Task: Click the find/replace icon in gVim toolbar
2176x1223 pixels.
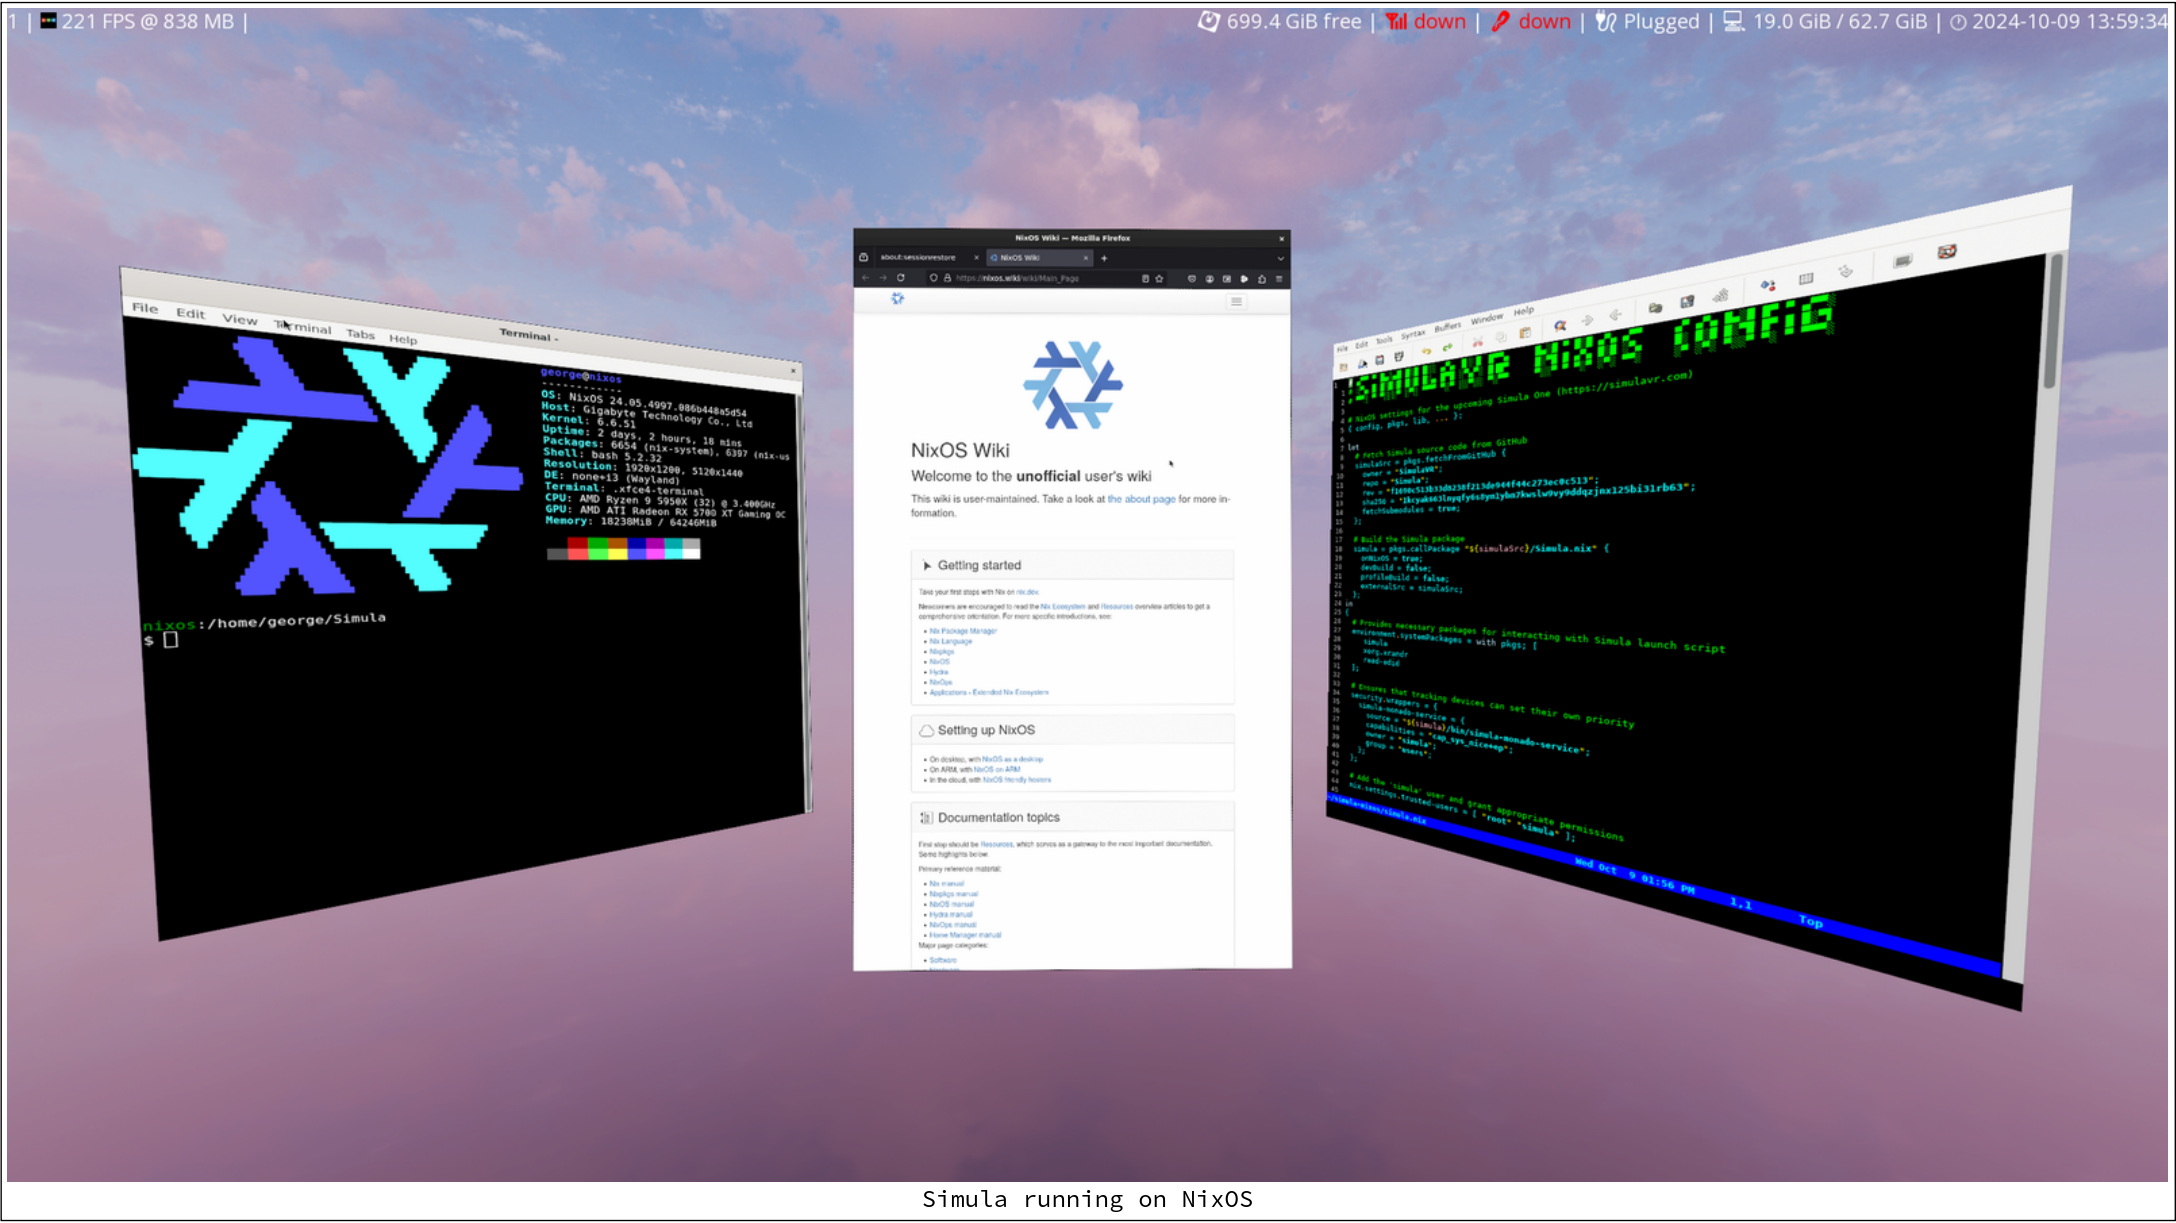Action: (x=1560, y=326)
